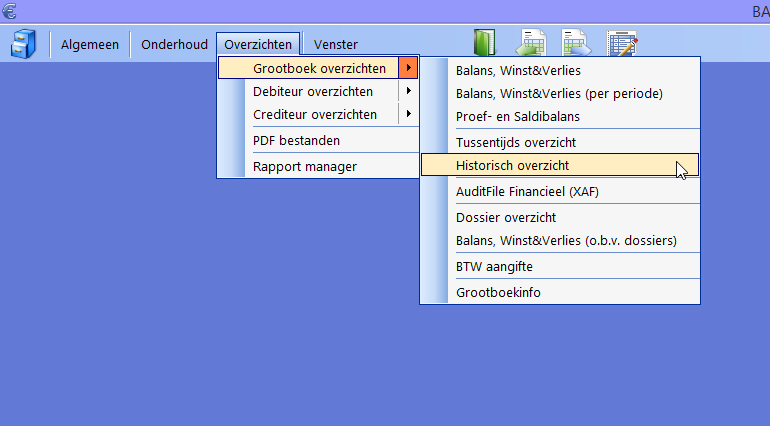This screenshot has width=770, height=426.
Task: Open the Algemeen menu
Action: tap(90, 44)
